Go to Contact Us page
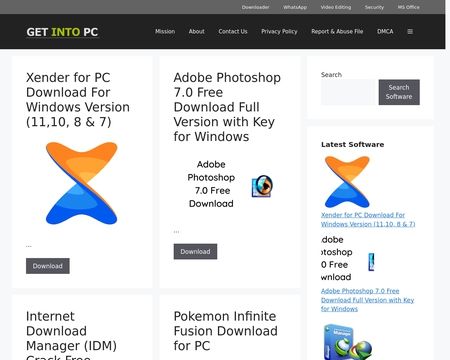The image size is (450, 360). tap(233, 31)
